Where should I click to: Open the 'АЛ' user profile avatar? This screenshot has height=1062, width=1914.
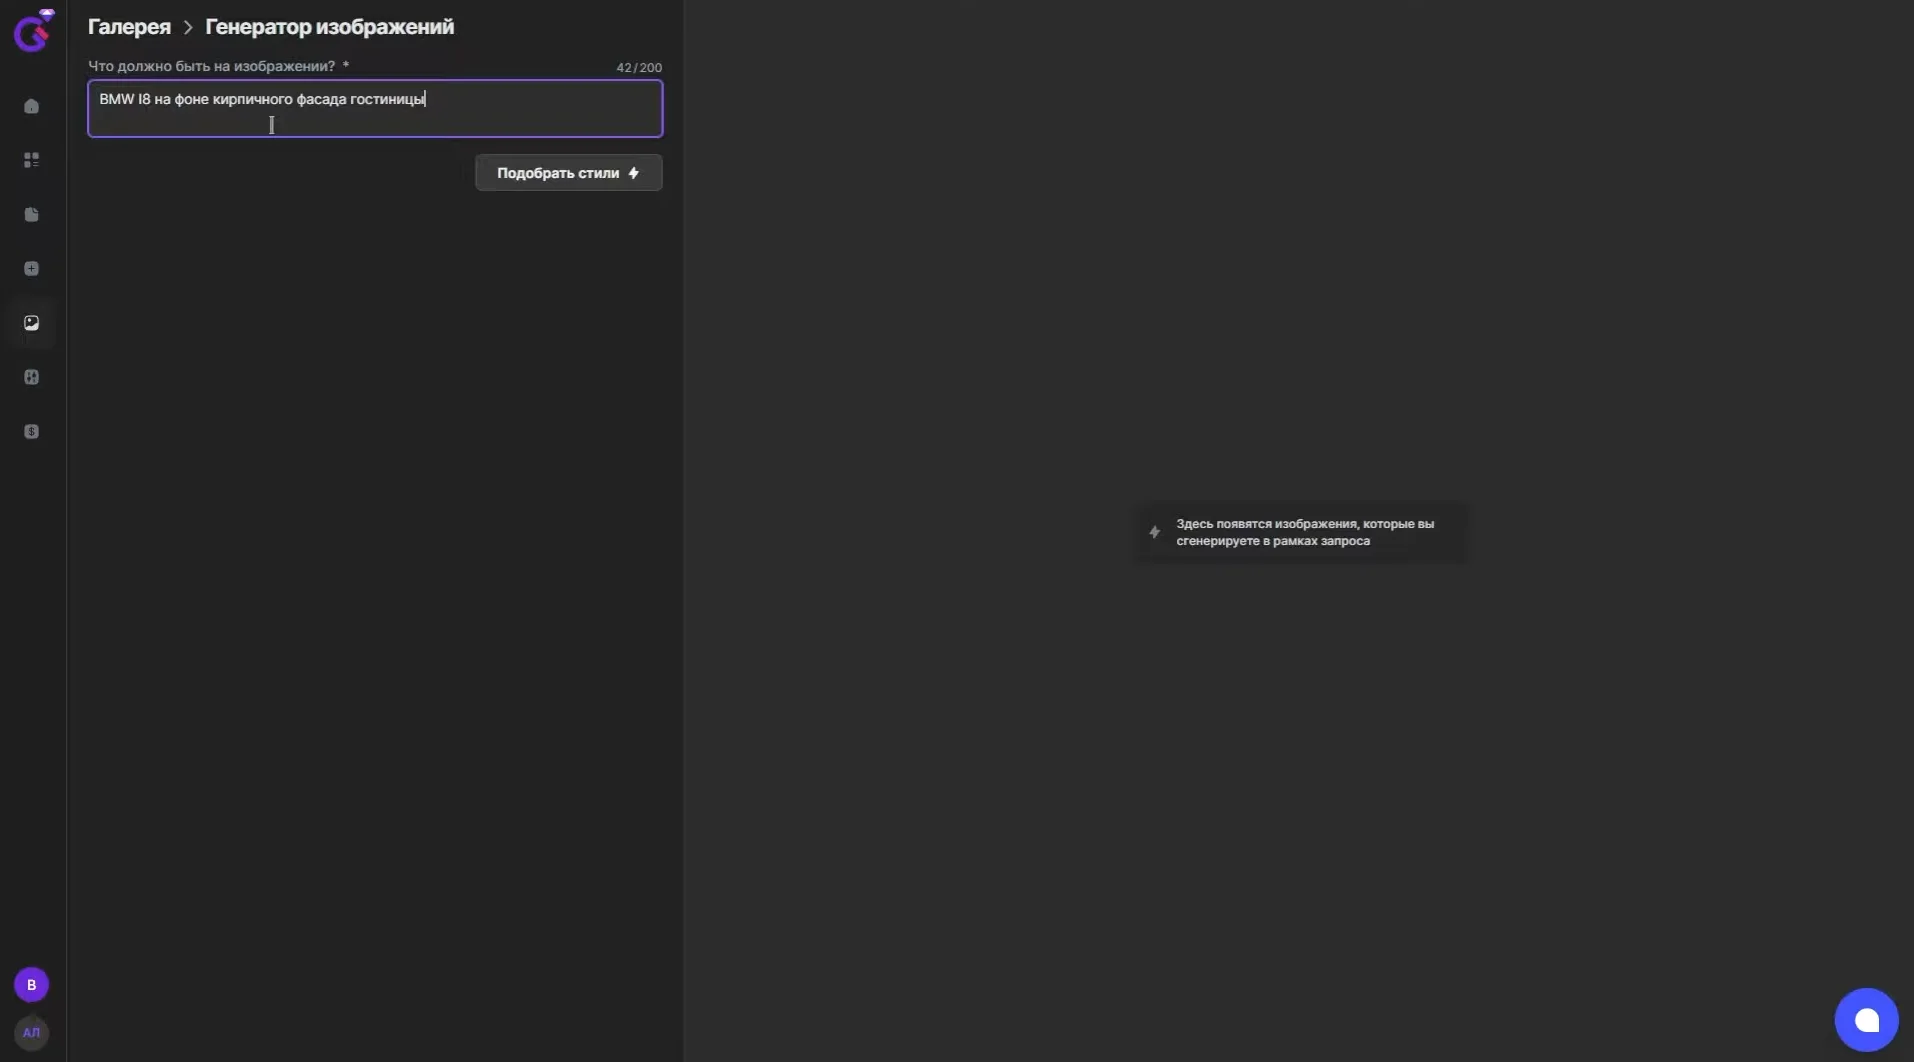pos(31,1033)
